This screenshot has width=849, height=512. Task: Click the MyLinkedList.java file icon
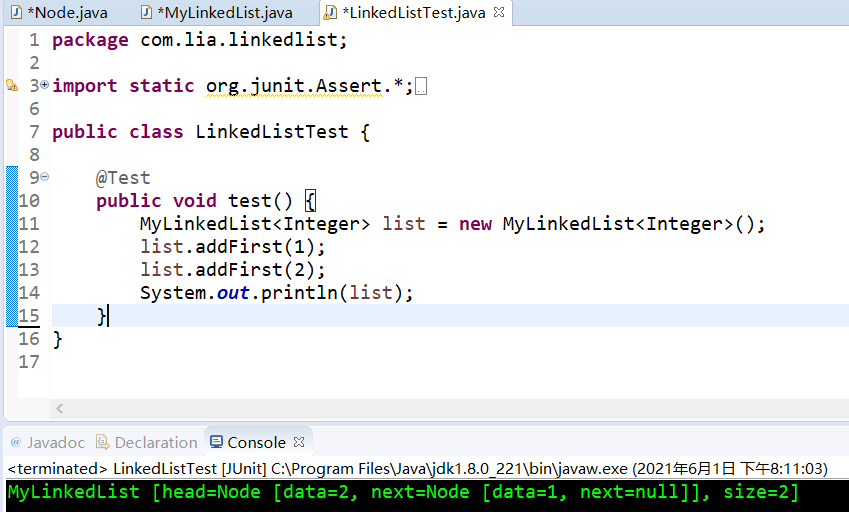(146, 12)
